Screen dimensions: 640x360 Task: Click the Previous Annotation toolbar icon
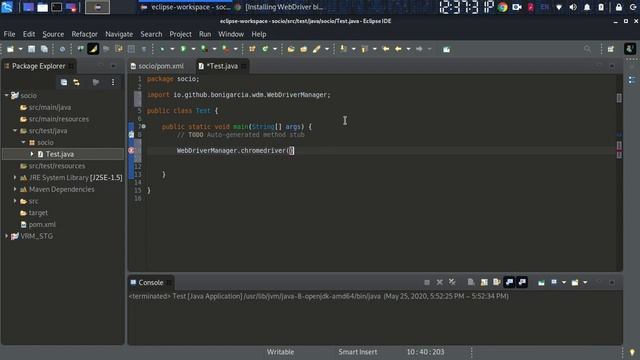[x=364, y=49]
